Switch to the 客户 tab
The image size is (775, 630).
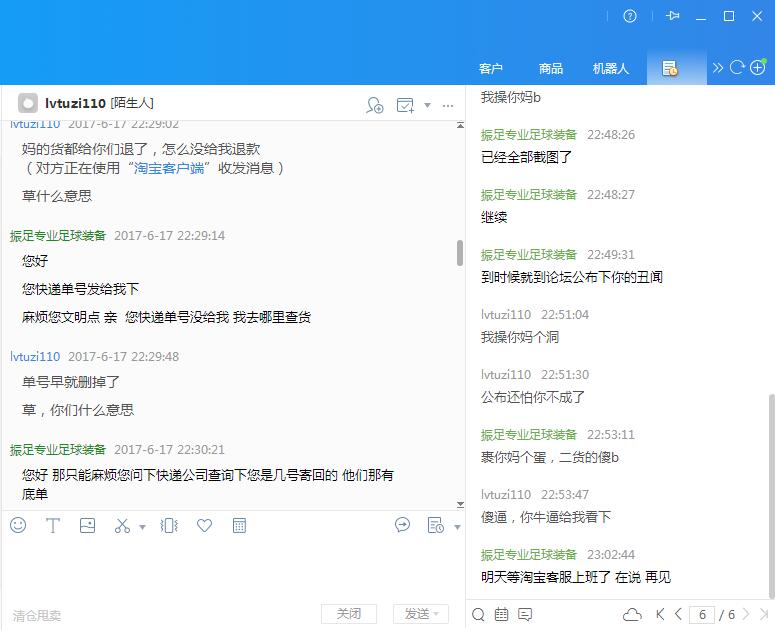point(490,68)
